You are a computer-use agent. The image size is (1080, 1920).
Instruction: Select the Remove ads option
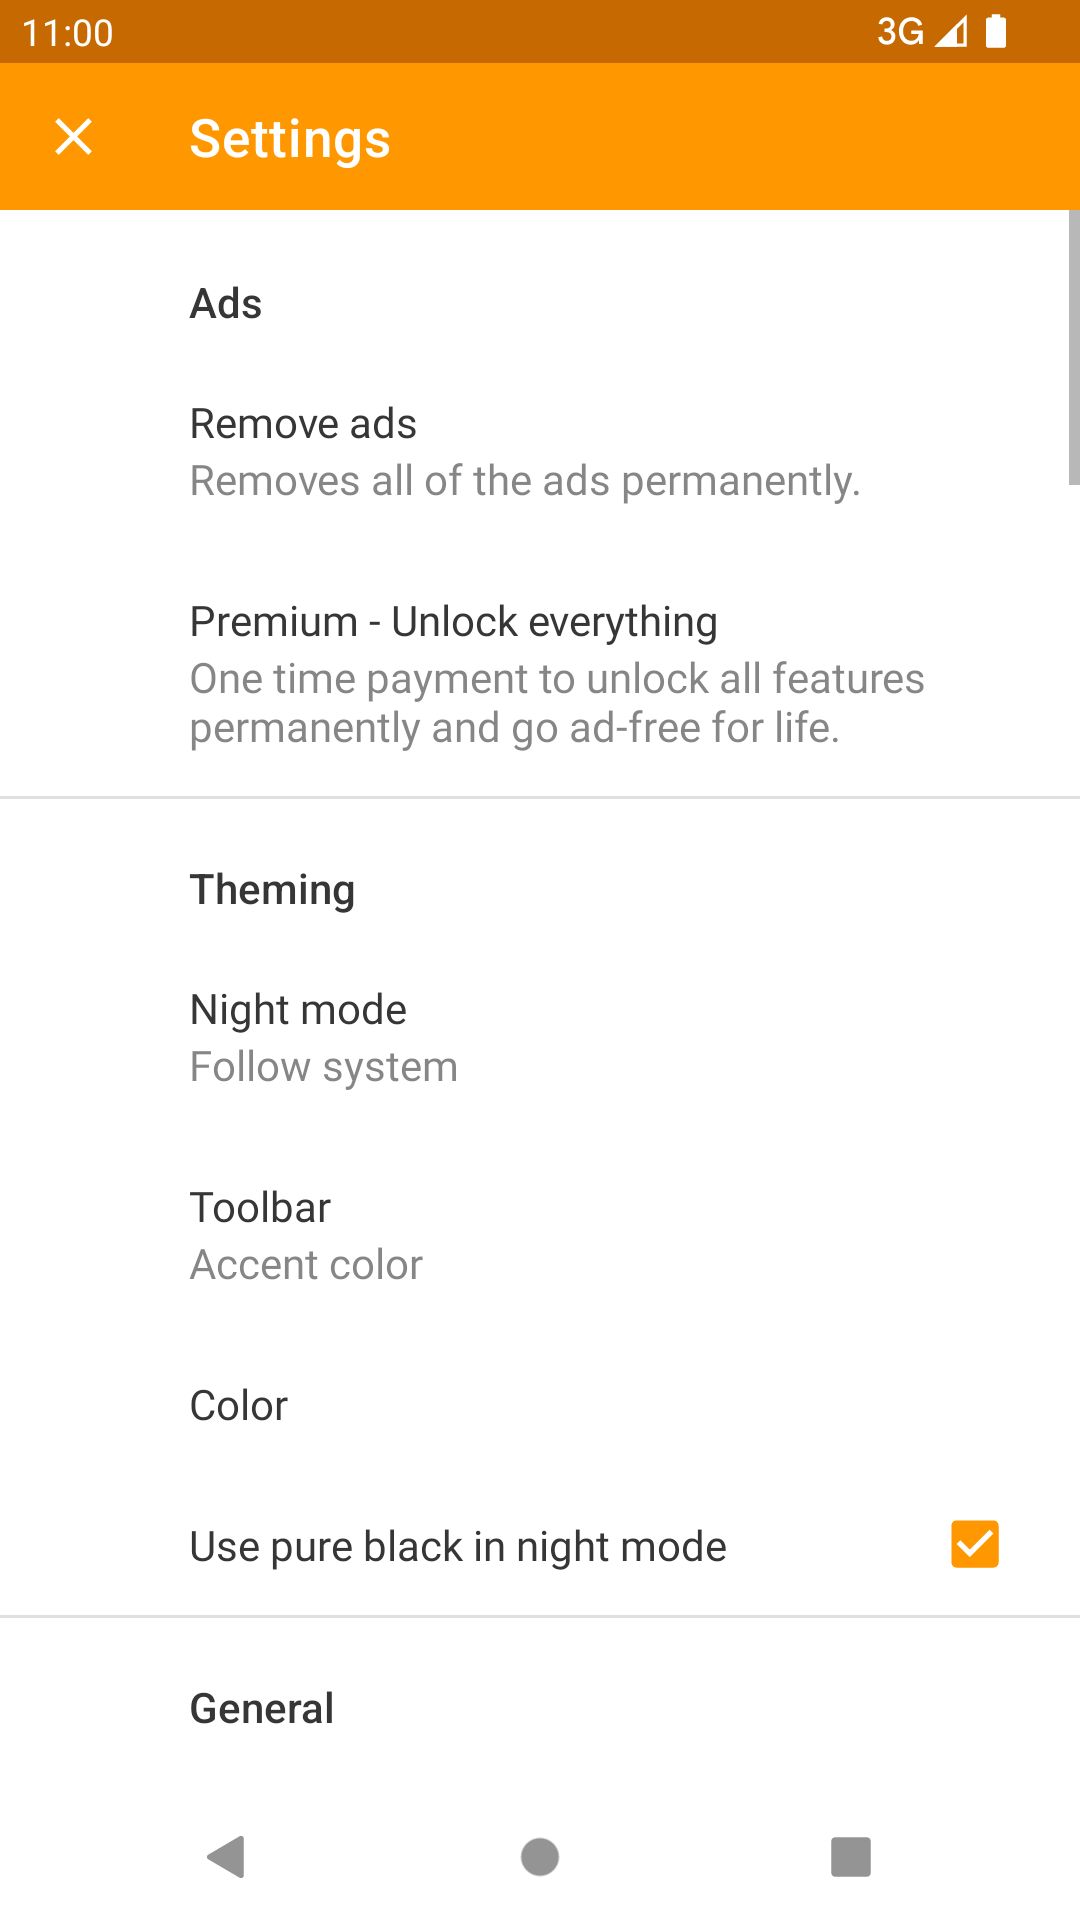tap(540, 452)
